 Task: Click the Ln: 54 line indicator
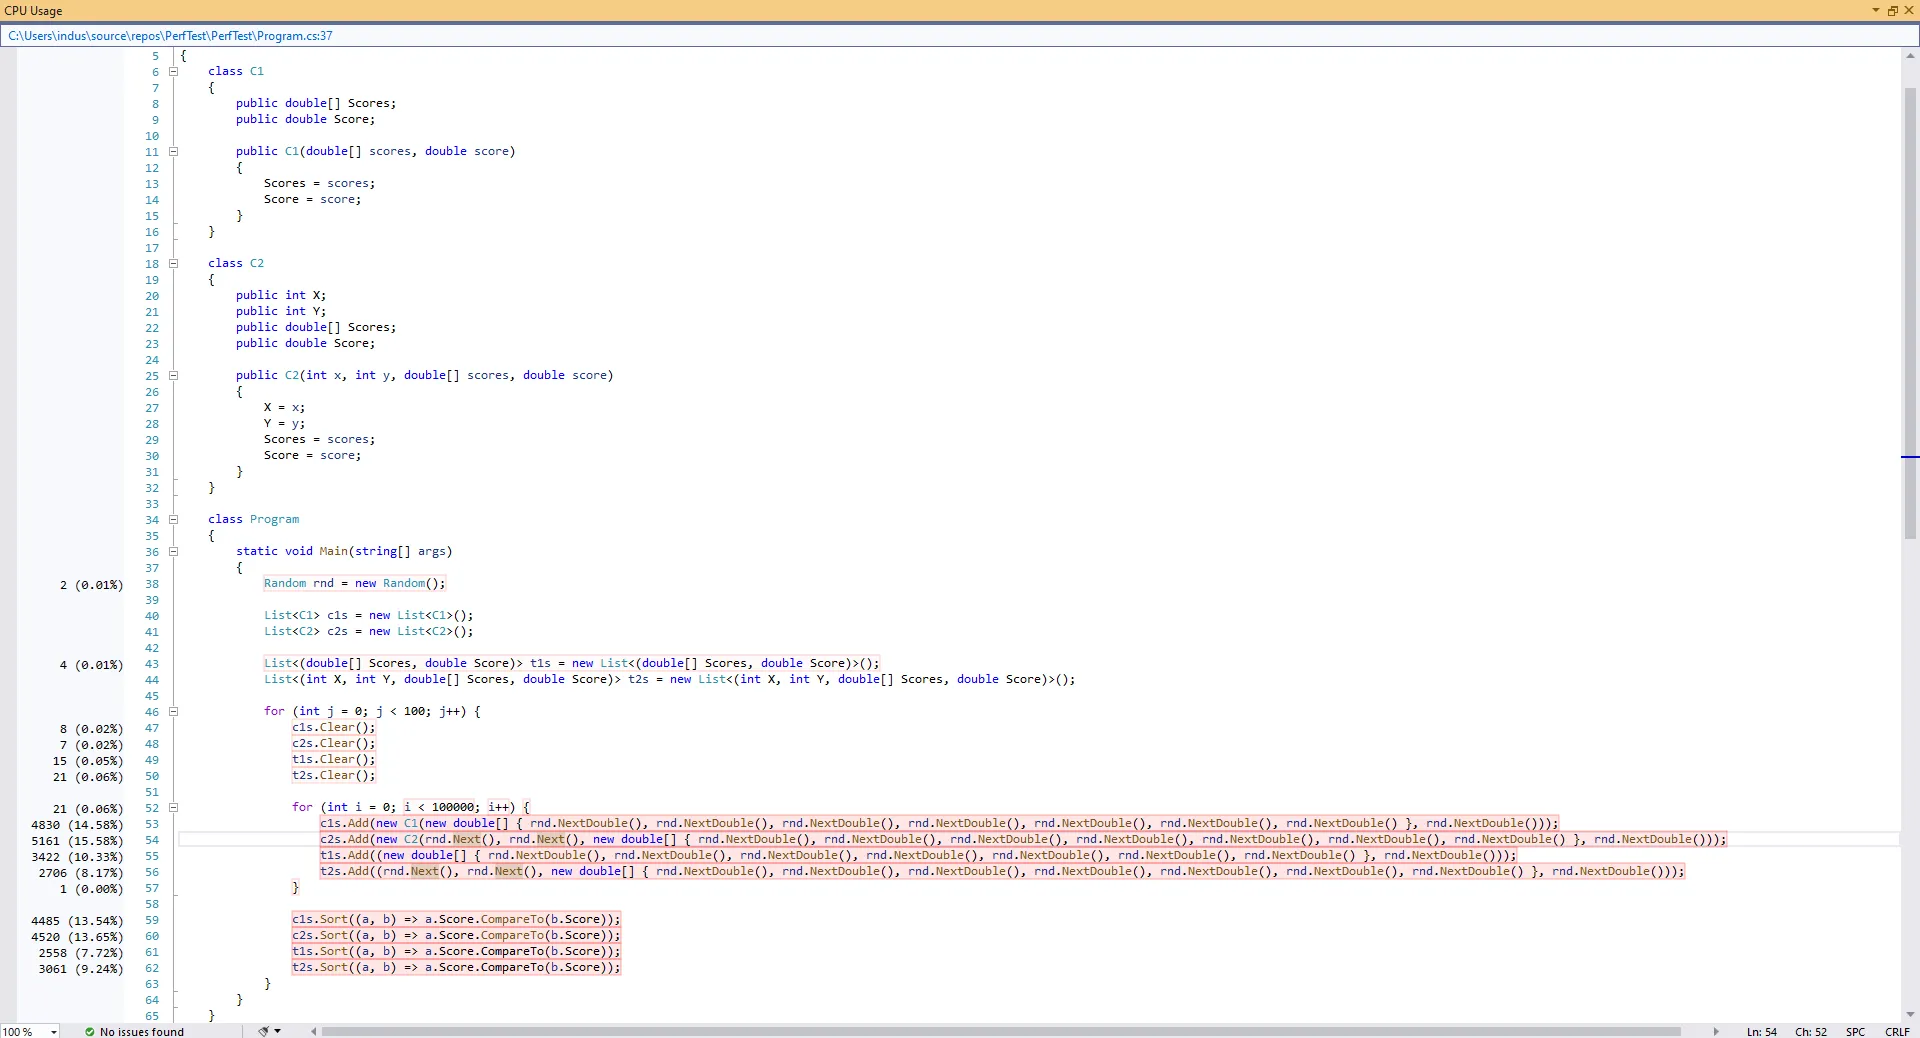point(1762,1031)
